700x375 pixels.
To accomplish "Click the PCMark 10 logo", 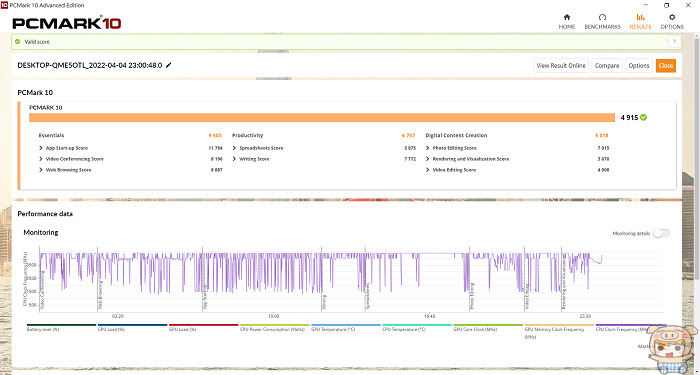I will pos(67,23).
